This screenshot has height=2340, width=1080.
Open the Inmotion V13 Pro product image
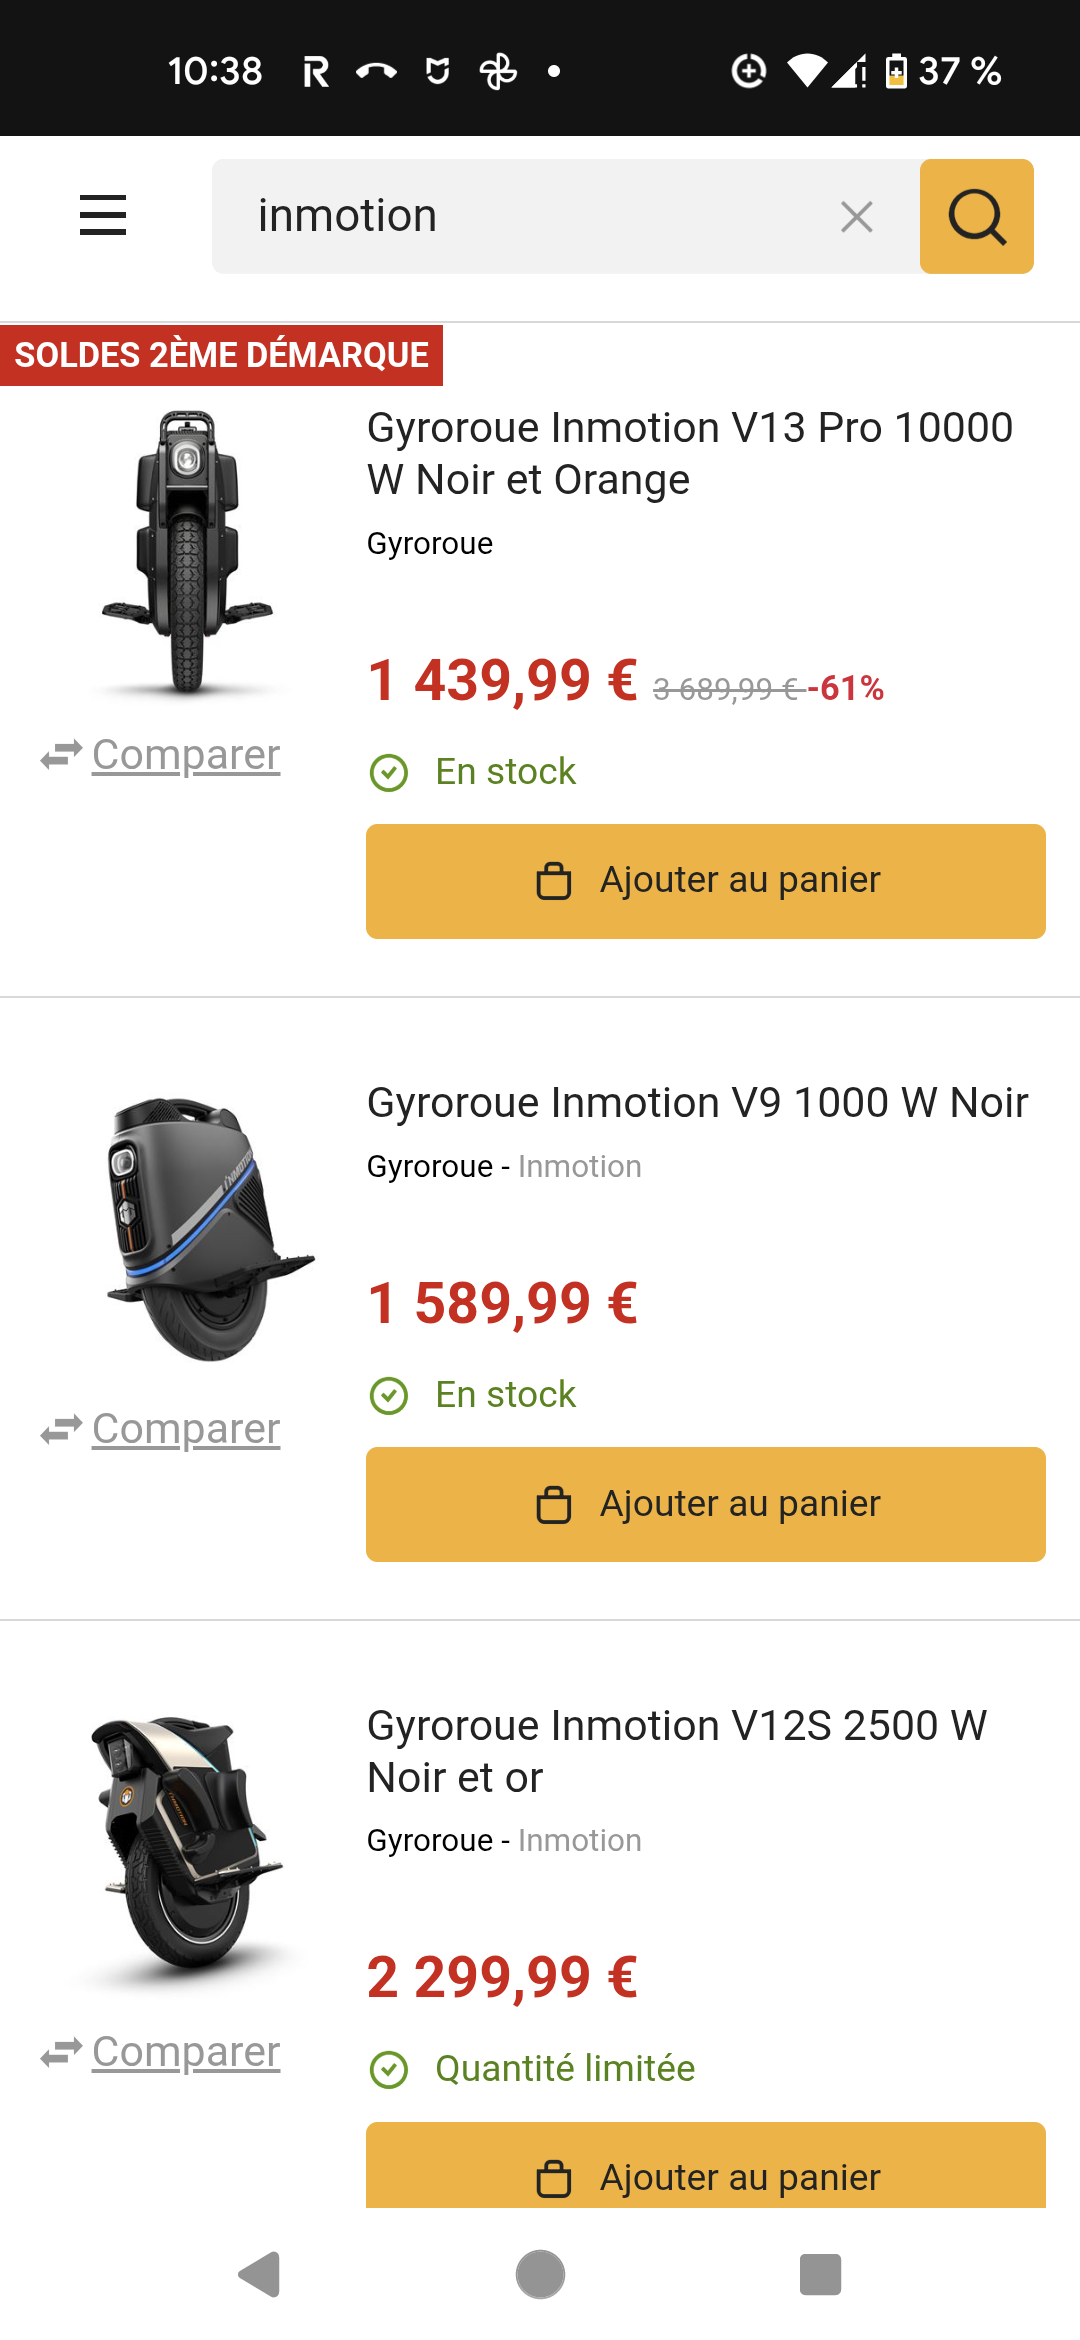(x=187, y=553)
